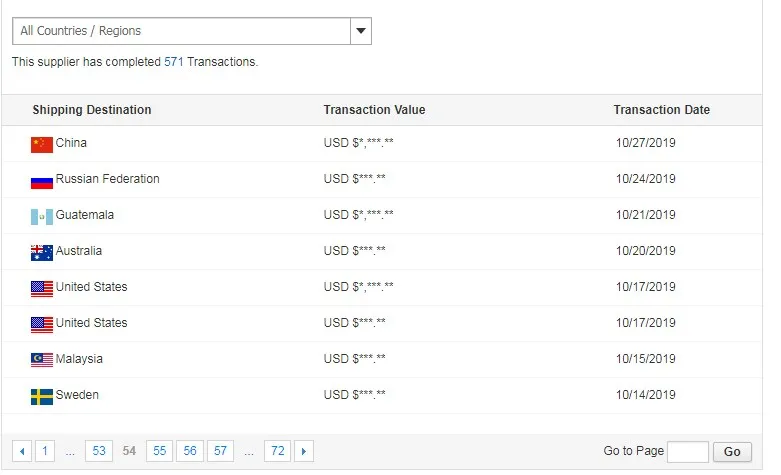Jump to last page 72
The width and height of the screenshot is (781, 475).
pyautogui.click(x=278, y=451)
